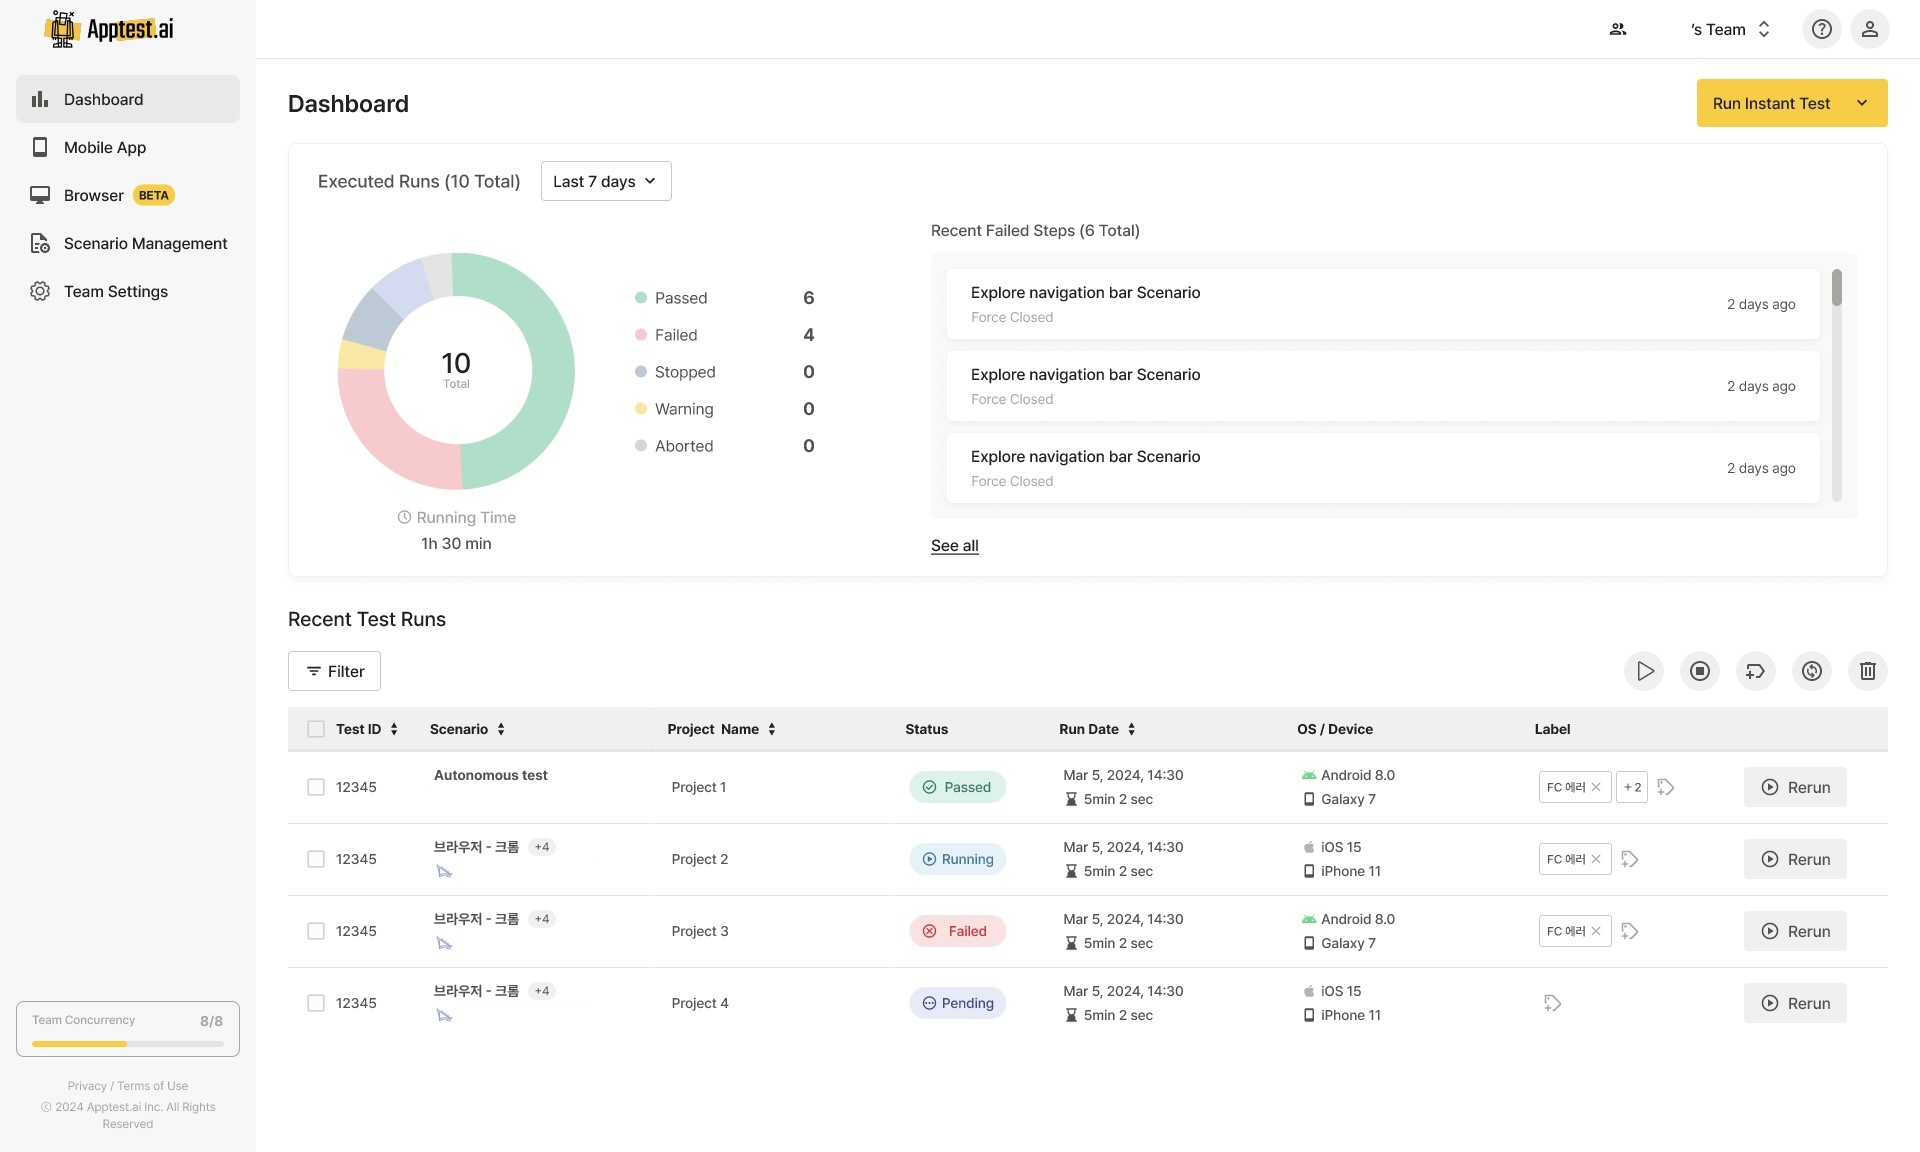Expand +4 badge in Project 3 scenario
Image resolution: width=1920 pixels, height=1152 pixels.
542,919
